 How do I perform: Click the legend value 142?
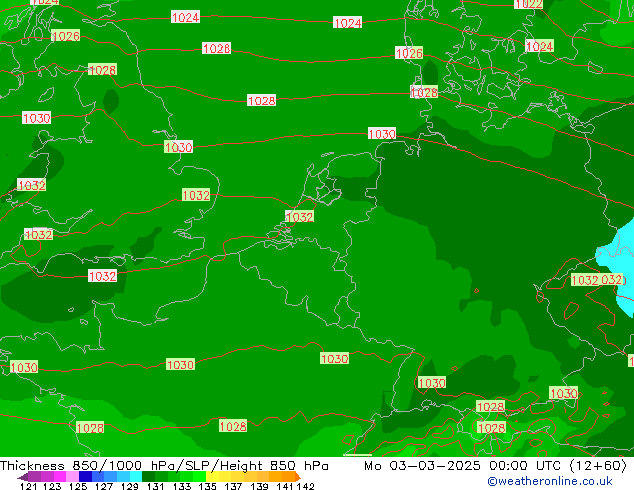click(x=306, y=486)
